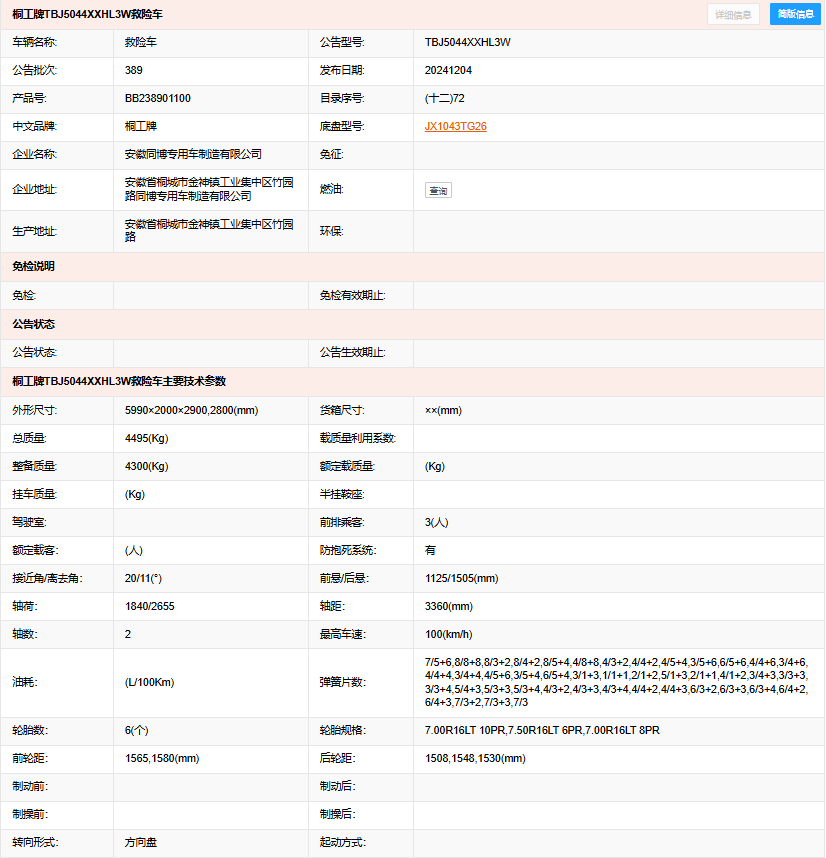Select the announcement model value TBJ5044XXHL3W
Screen dimensions: 826x858
tap(468, 43)
